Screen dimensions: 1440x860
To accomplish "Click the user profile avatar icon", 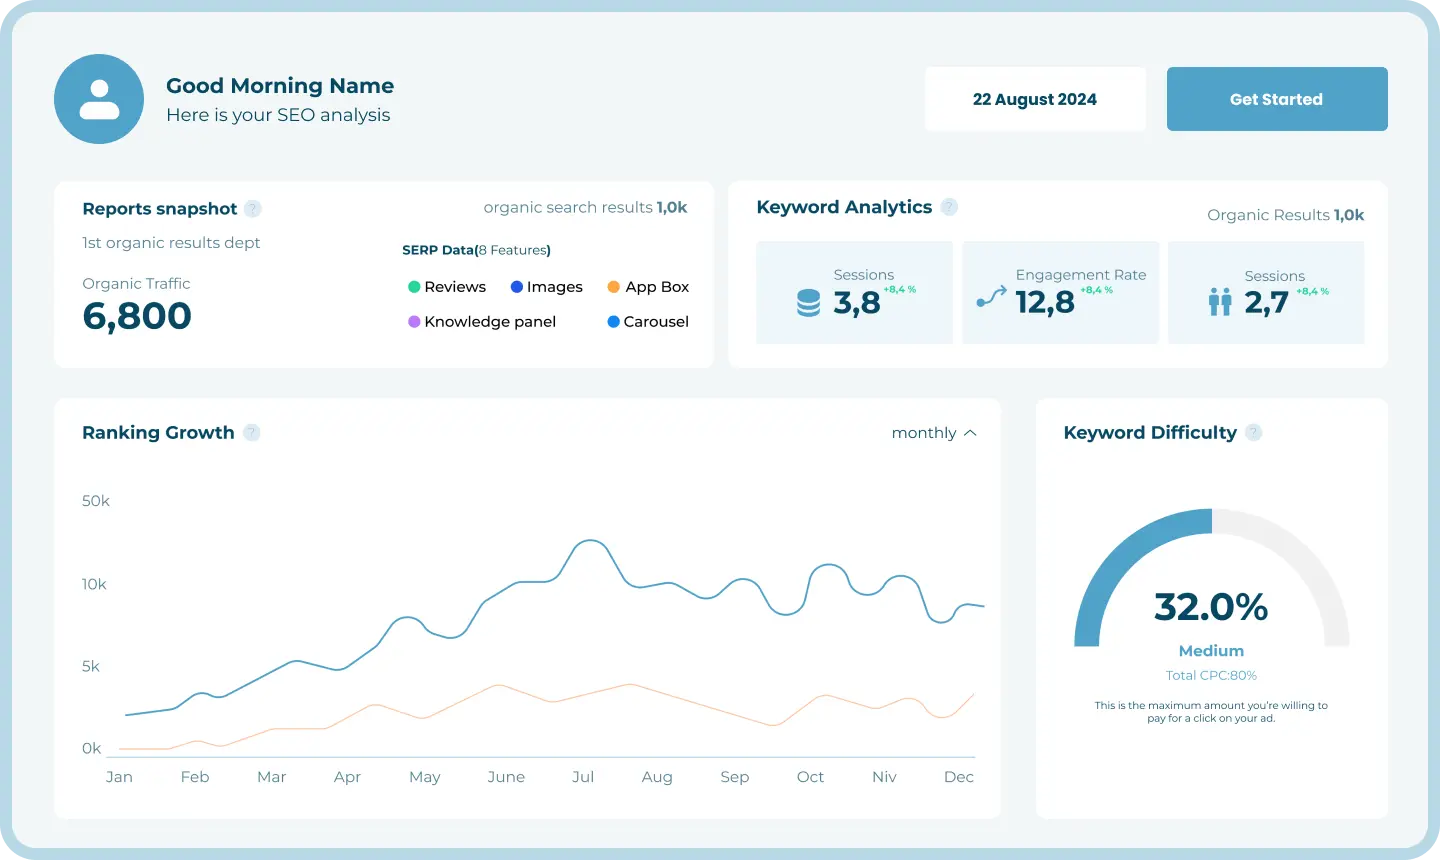I will coord(99,99).
